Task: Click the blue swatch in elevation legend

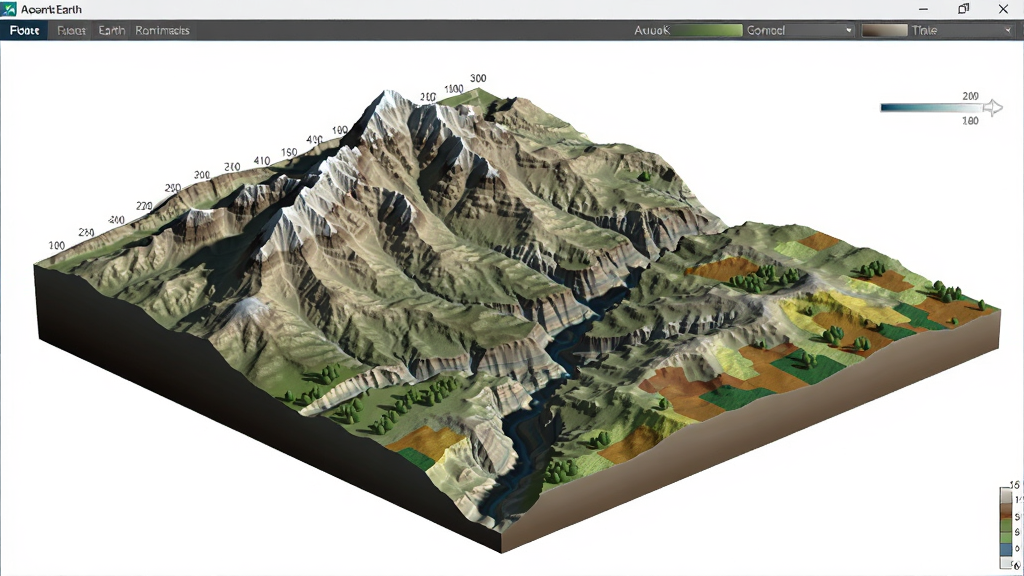Action: click(x=1006, y=549)
